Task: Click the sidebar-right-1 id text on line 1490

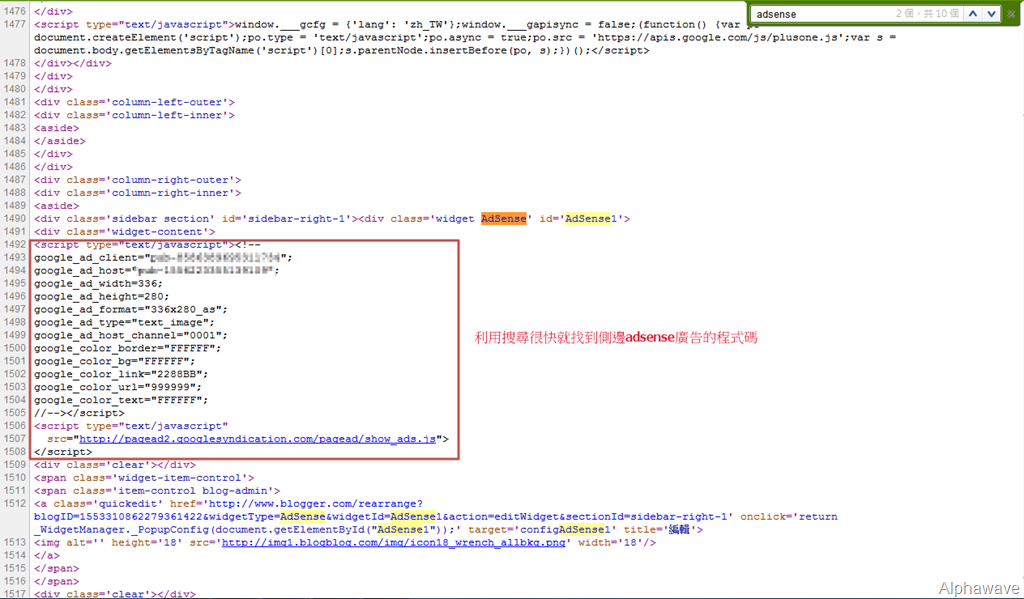Action: (296, 219)
